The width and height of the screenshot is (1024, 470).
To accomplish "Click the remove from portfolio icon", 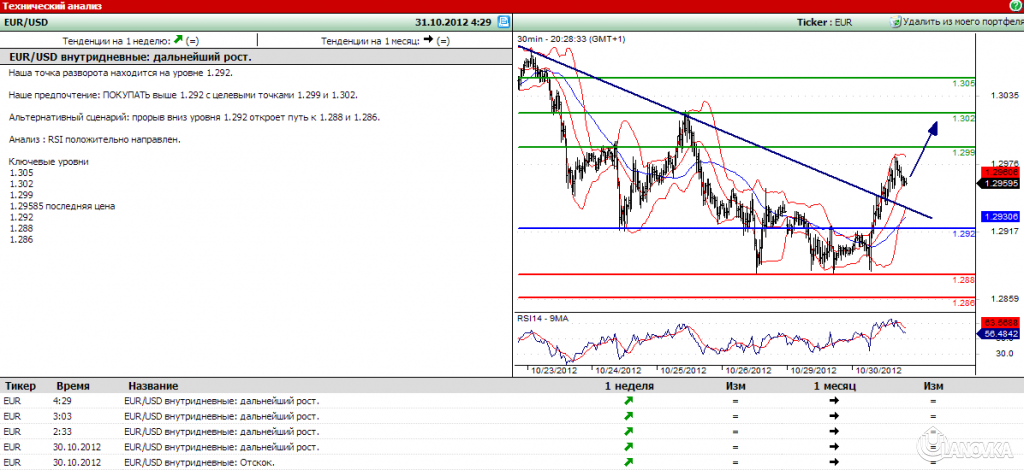I will click(x=895, y=22).
